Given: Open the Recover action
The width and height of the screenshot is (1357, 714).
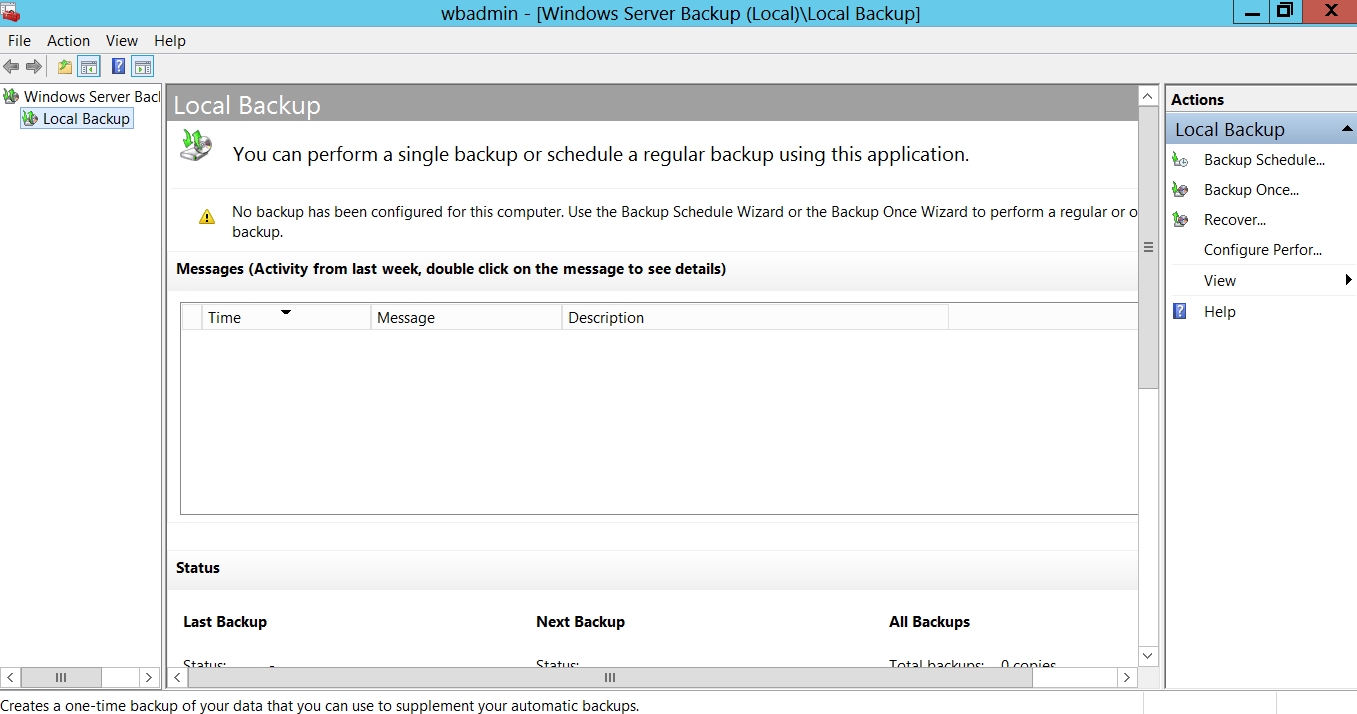Looking at the screenshot, I should click(x=1234, y=220).
